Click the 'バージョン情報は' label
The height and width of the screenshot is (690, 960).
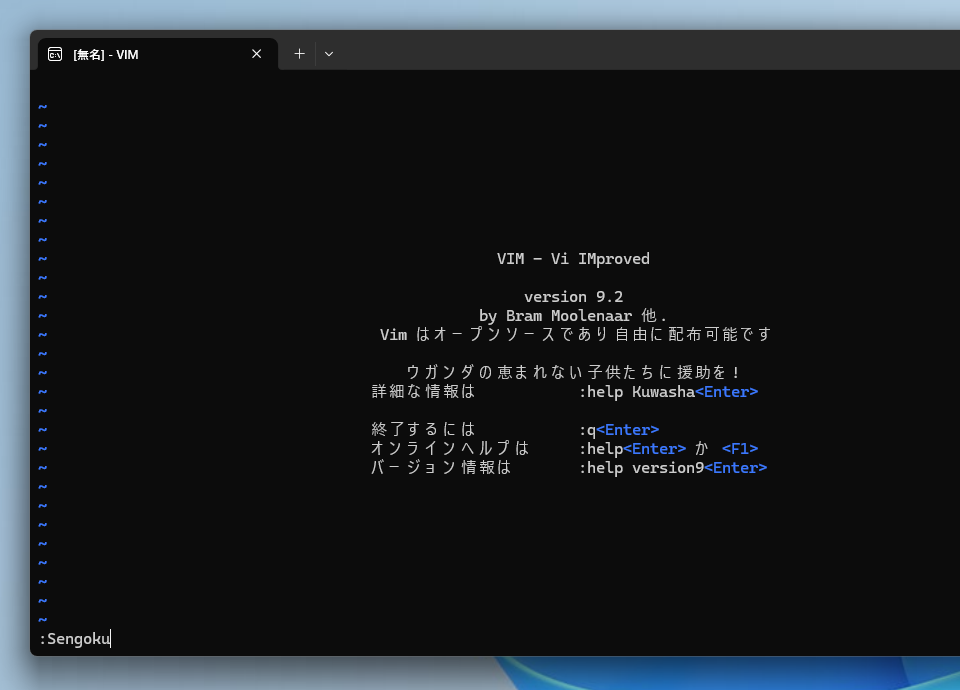(441, 467)
